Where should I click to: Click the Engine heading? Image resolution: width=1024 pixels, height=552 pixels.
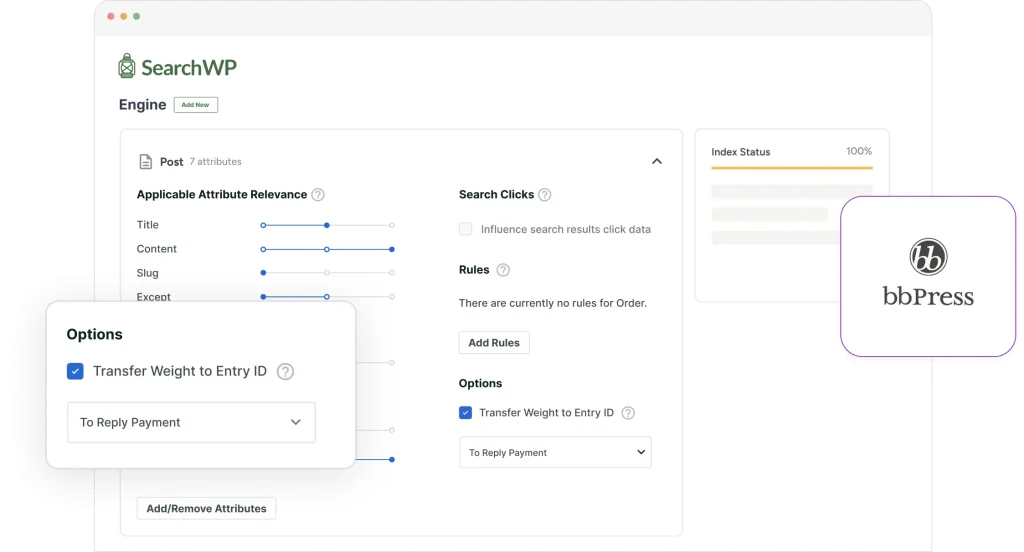pos(142,105)
